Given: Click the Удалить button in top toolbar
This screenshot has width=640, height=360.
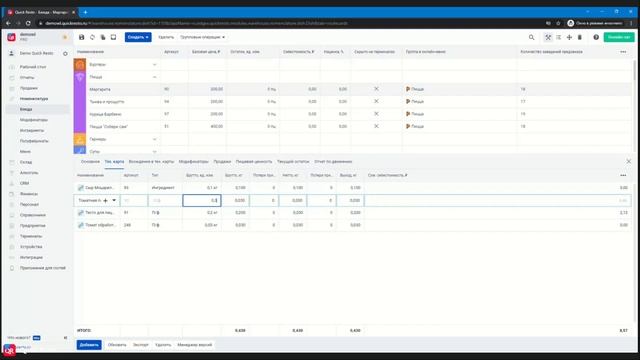Looking at the screenshot, I should click(166, 37).
